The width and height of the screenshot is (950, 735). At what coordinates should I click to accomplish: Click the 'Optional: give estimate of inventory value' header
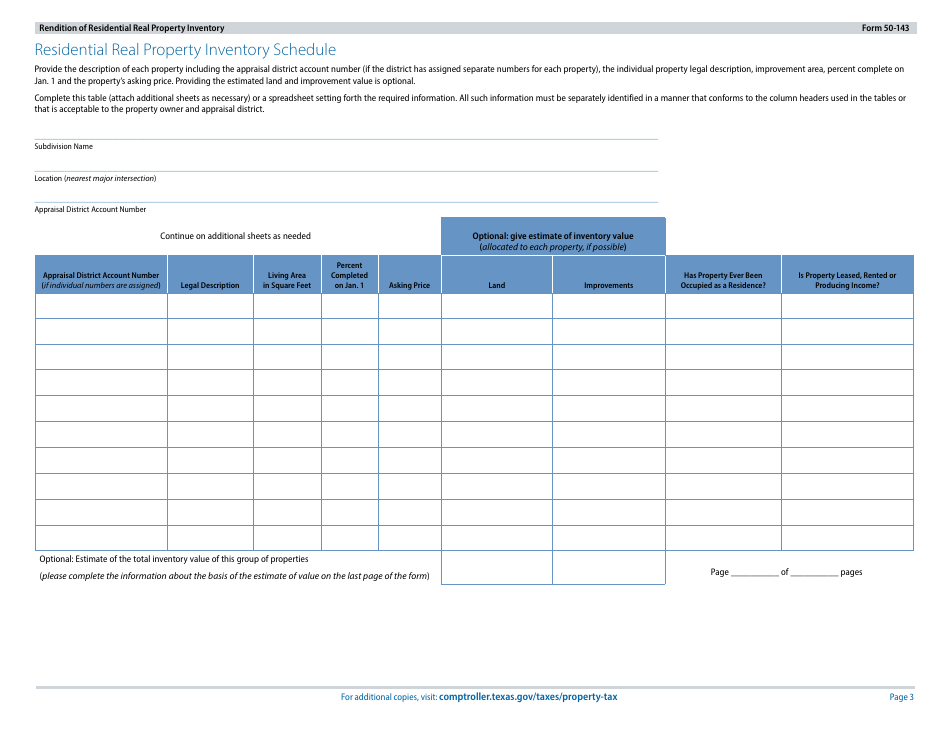tap(553, 237)
